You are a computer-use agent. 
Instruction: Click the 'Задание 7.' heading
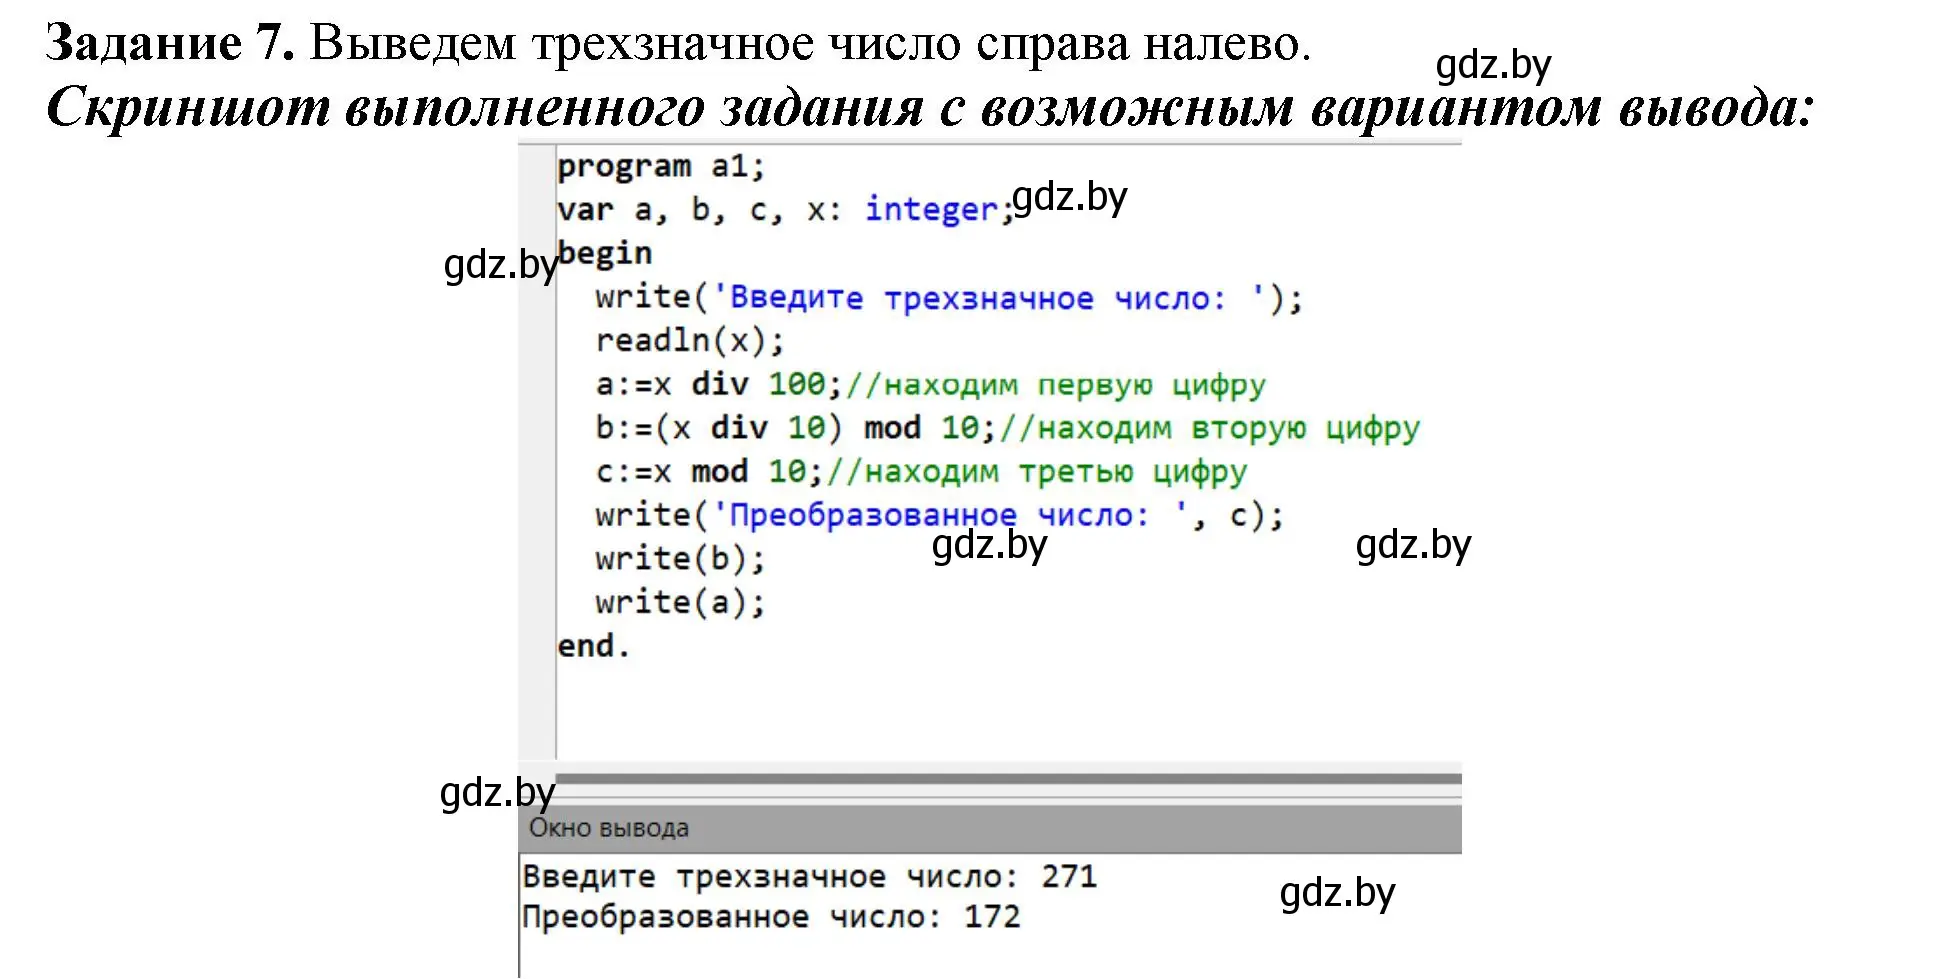click(170, 43)
